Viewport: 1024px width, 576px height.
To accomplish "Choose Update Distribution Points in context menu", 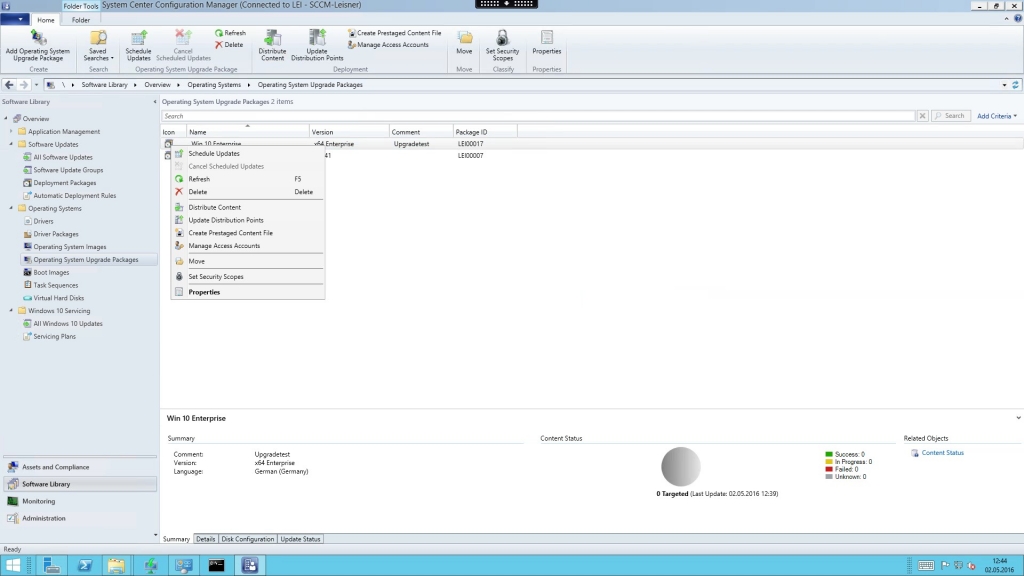I will pyautogui.click(x=248, y=220).
